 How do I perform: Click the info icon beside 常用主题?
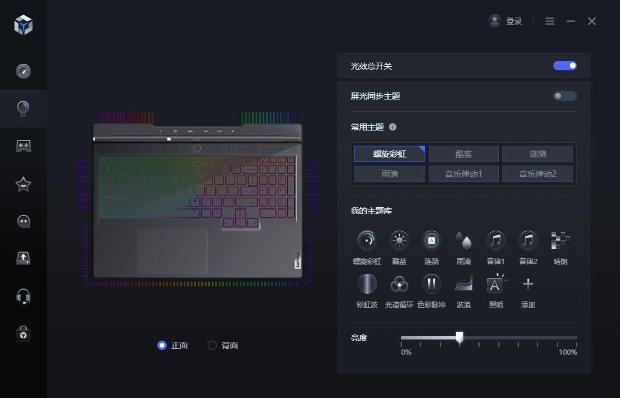click(393, 127)
